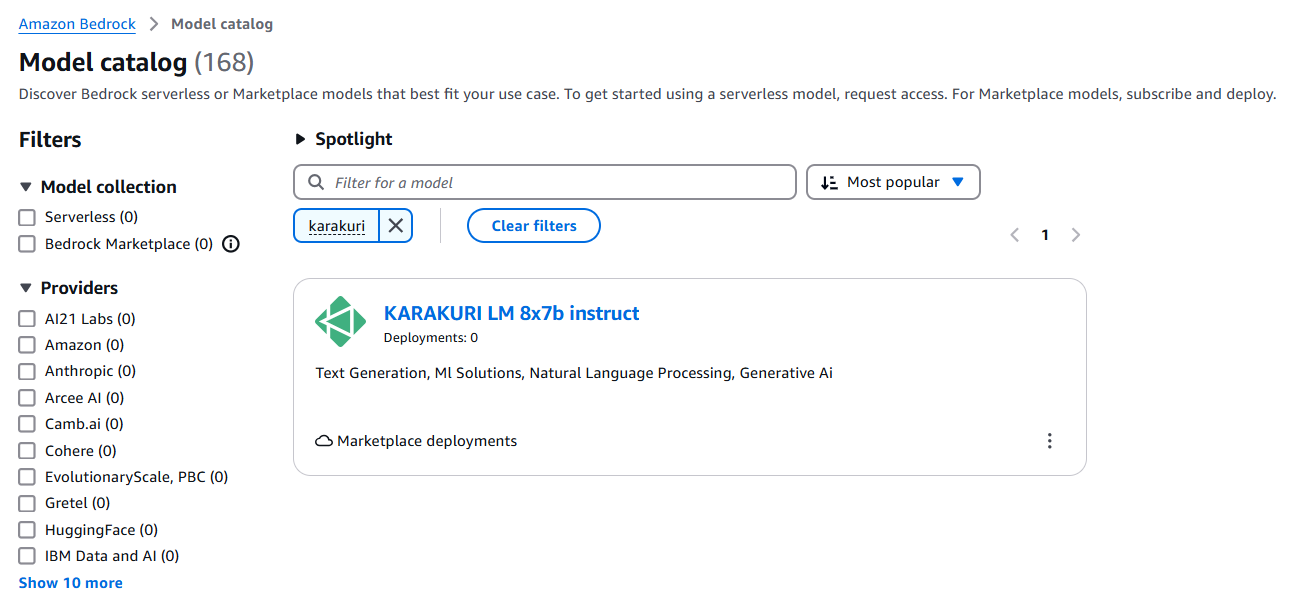The image size is (1316, 606).
Task: Click Clear filters button
Action: coord(534,226)
